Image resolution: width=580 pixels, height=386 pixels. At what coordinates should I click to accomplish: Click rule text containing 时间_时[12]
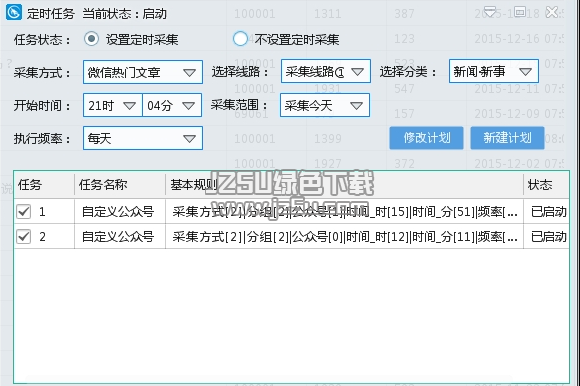345,237
